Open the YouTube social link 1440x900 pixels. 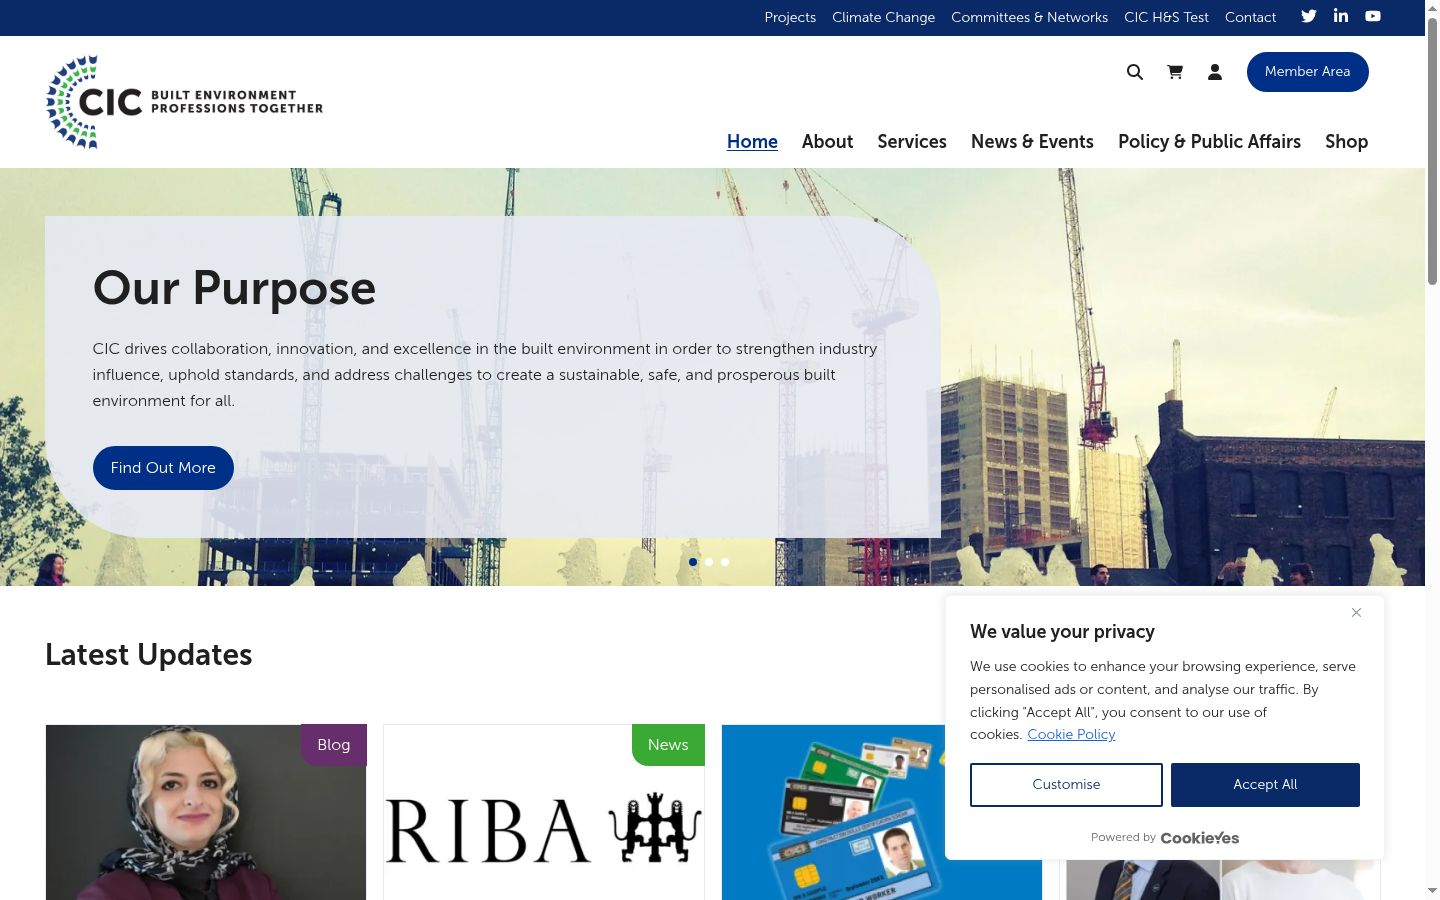pos(1373,16)
